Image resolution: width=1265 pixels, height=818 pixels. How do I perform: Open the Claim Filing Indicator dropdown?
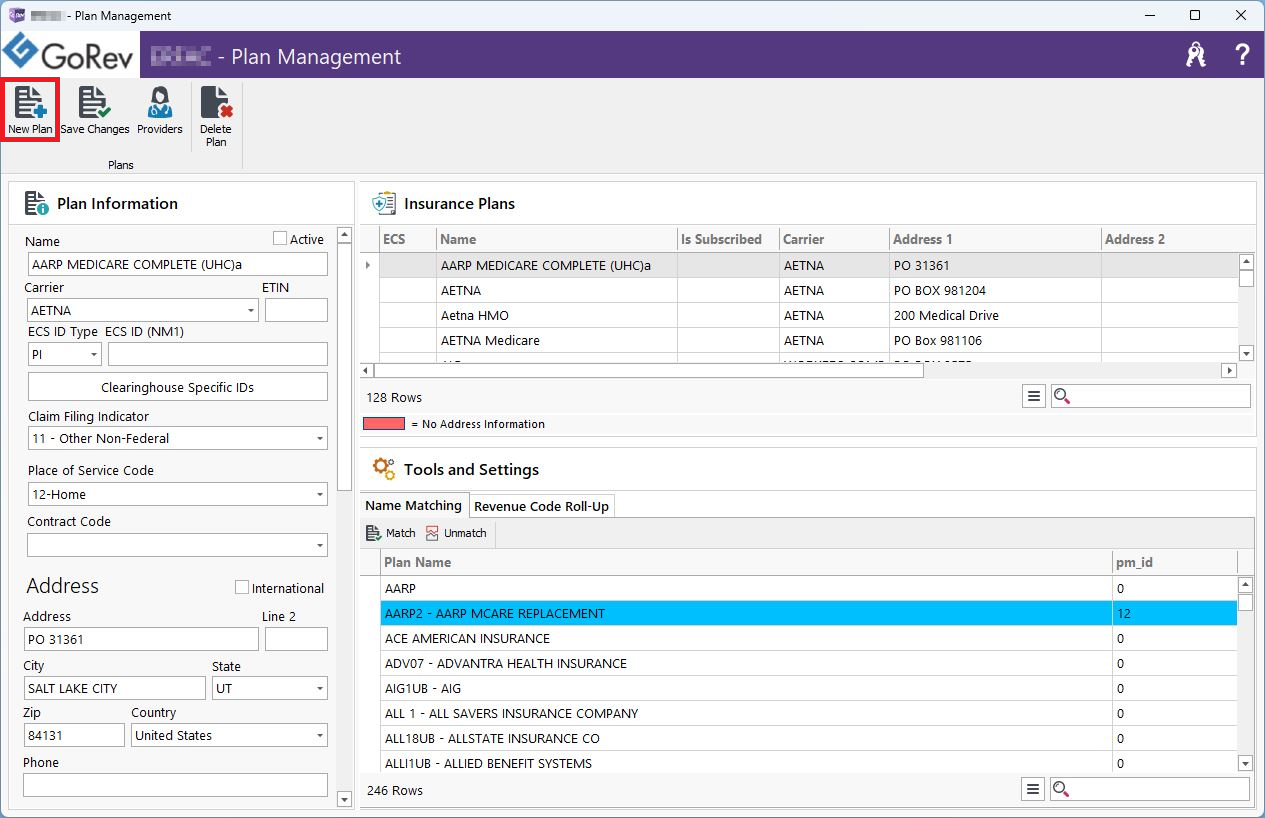(x=320, y=438)
